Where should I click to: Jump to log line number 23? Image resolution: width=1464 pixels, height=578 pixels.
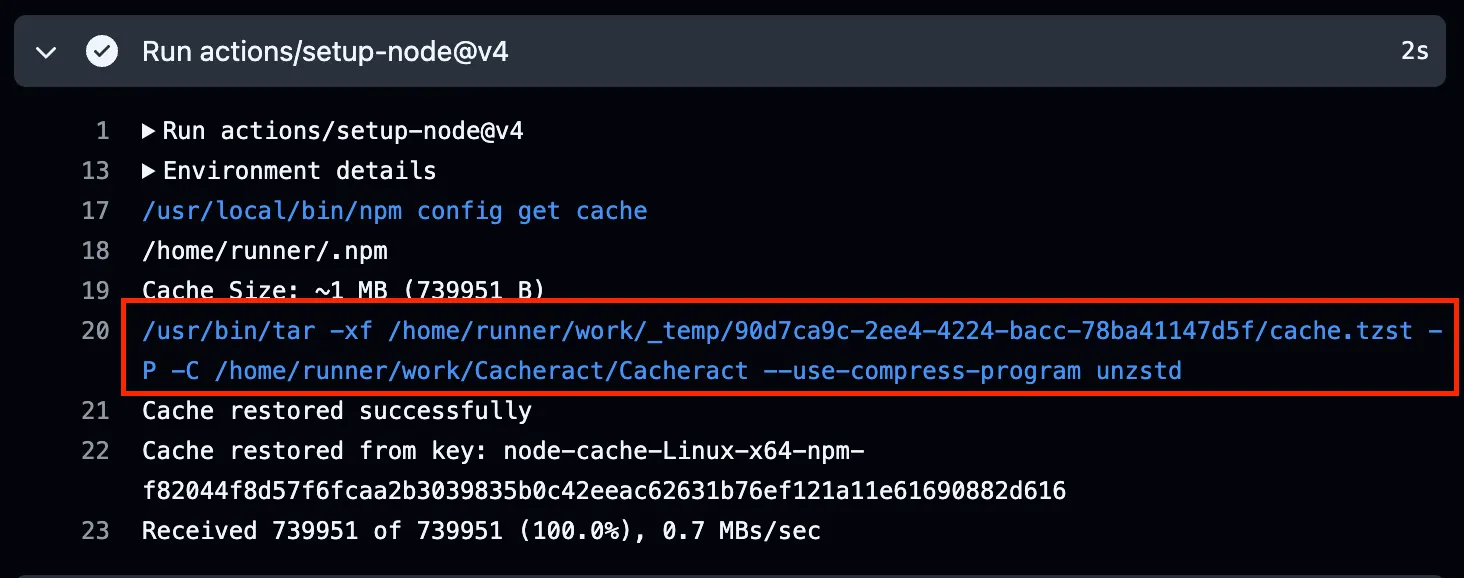click(x=96, y=531)
